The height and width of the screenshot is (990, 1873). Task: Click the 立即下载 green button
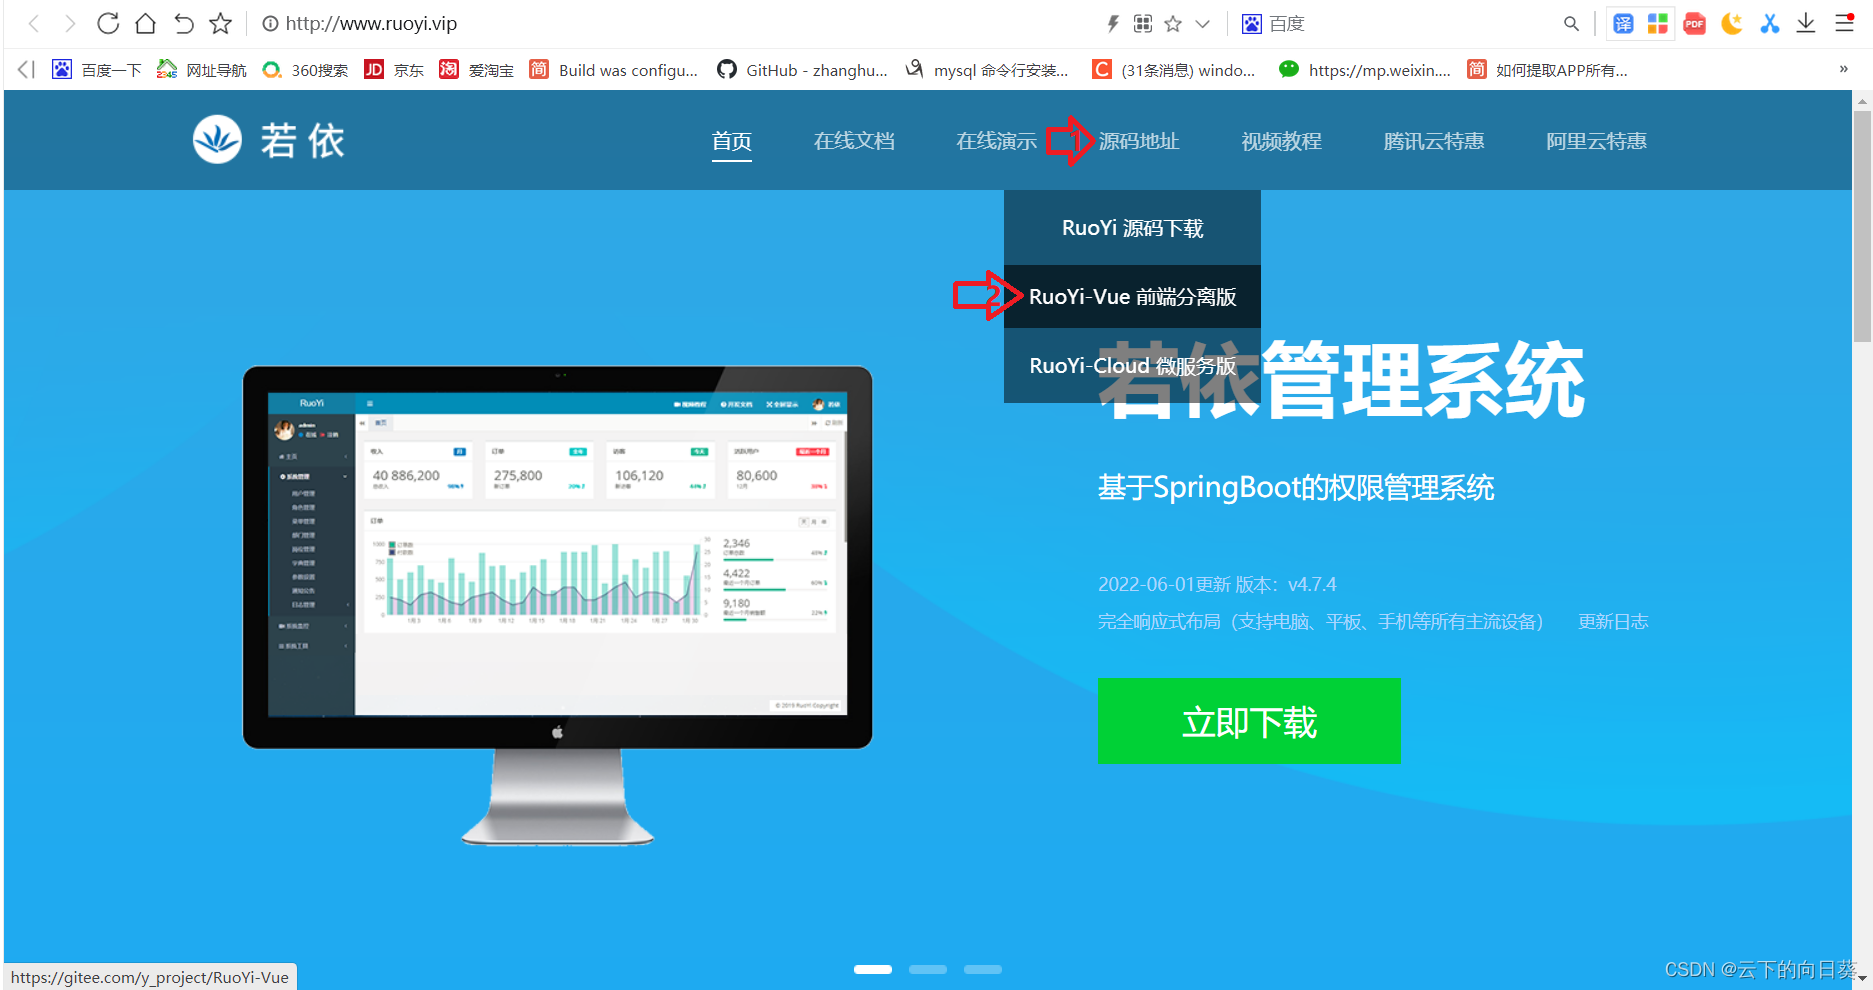[x=1249, y=721]
